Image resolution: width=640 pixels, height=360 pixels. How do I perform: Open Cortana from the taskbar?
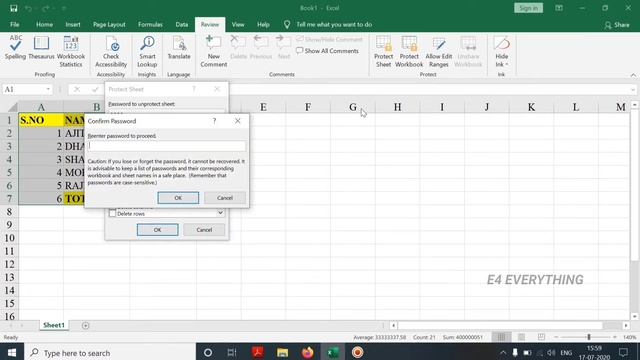click(x=208, y=353)
